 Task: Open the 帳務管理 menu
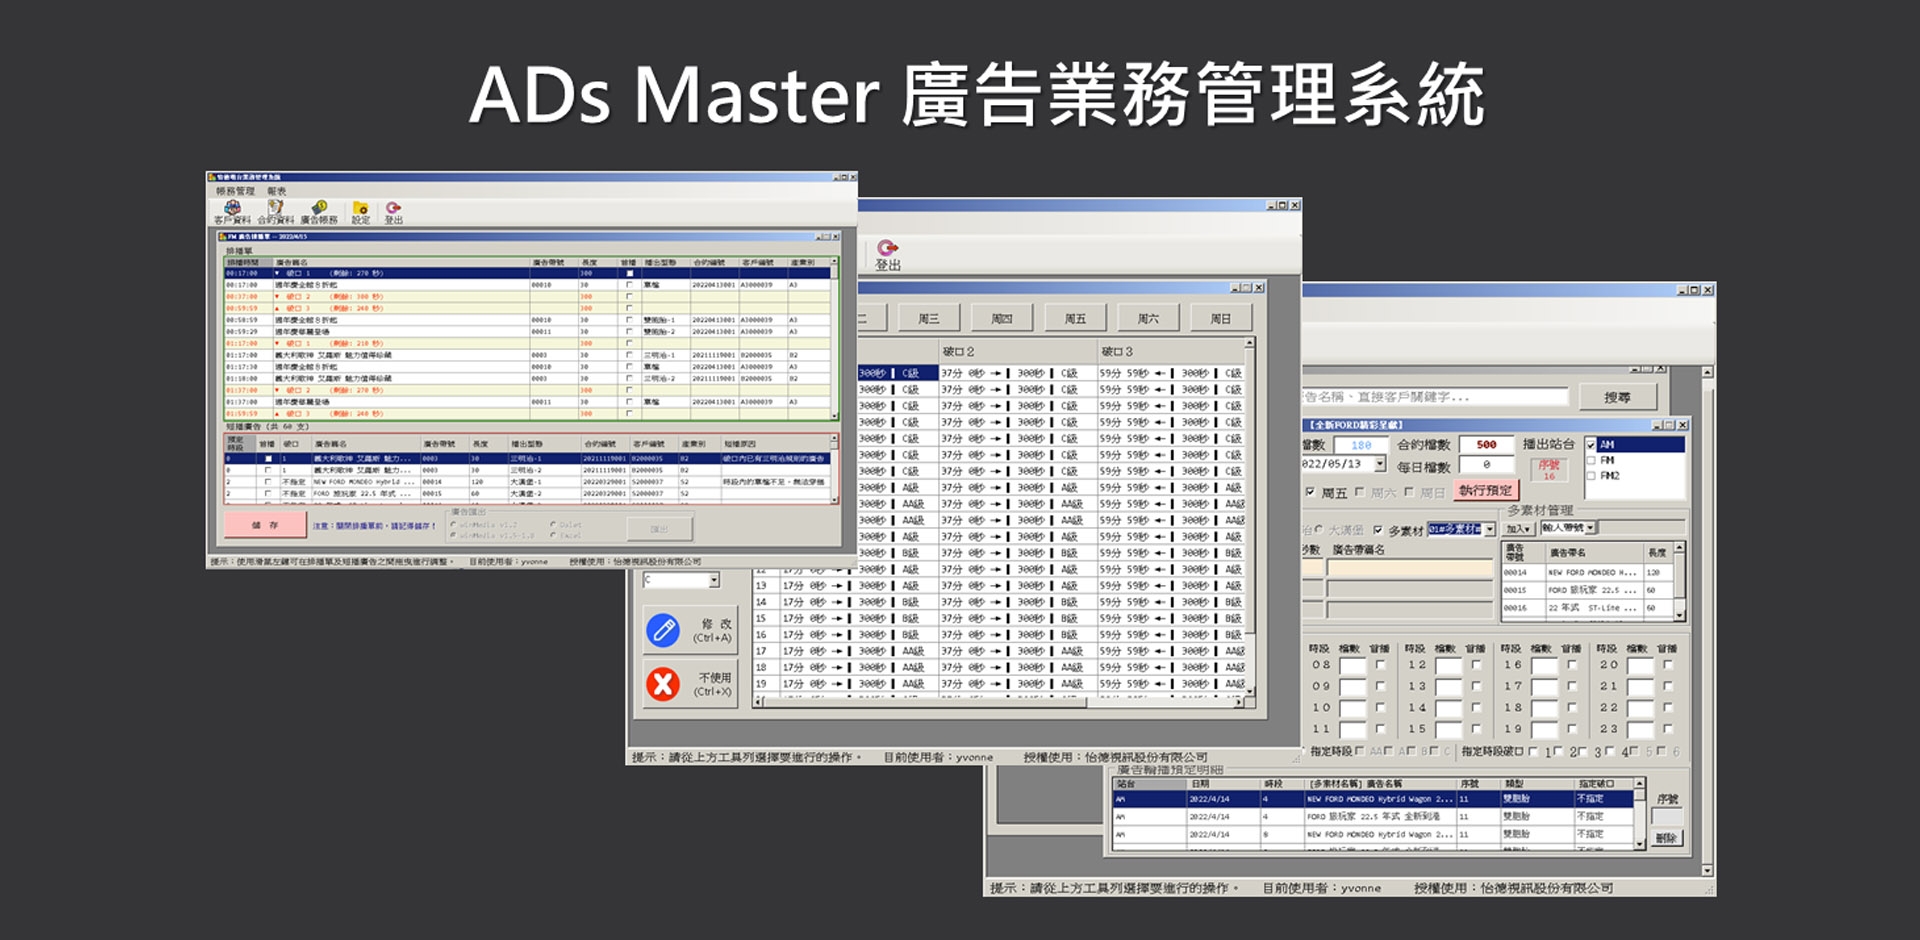(234, 191)
